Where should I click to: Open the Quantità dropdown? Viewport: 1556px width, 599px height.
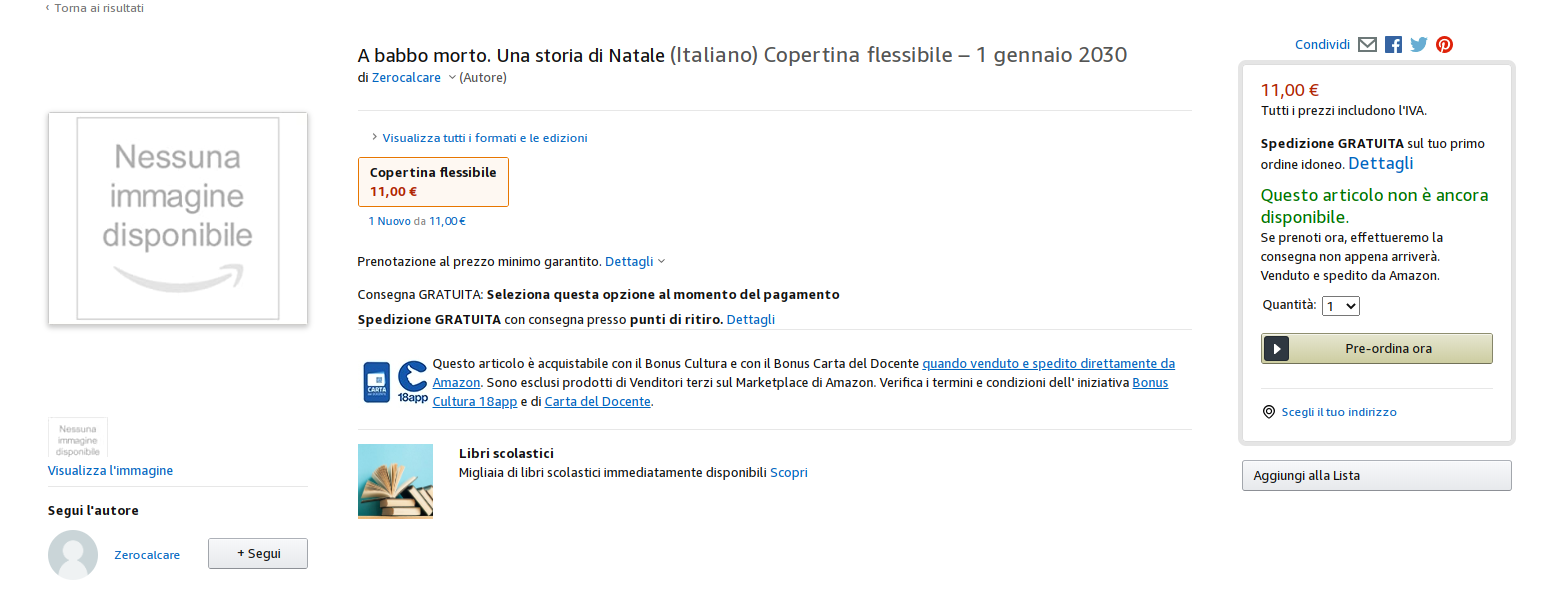pos(1341,306)
